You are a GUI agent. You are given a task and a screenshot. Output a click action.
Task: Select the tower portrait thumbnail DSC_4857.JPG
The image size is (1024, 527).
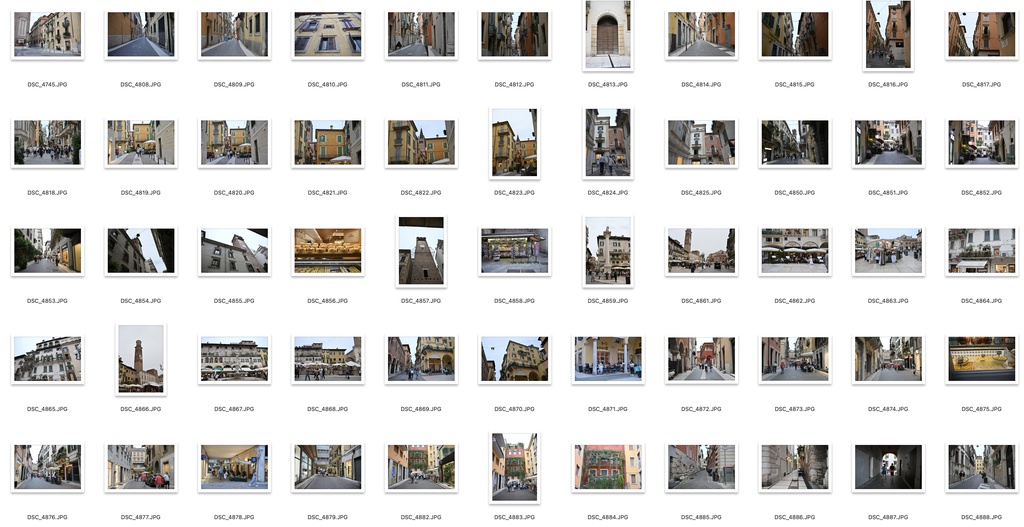[x=421, y=251]
